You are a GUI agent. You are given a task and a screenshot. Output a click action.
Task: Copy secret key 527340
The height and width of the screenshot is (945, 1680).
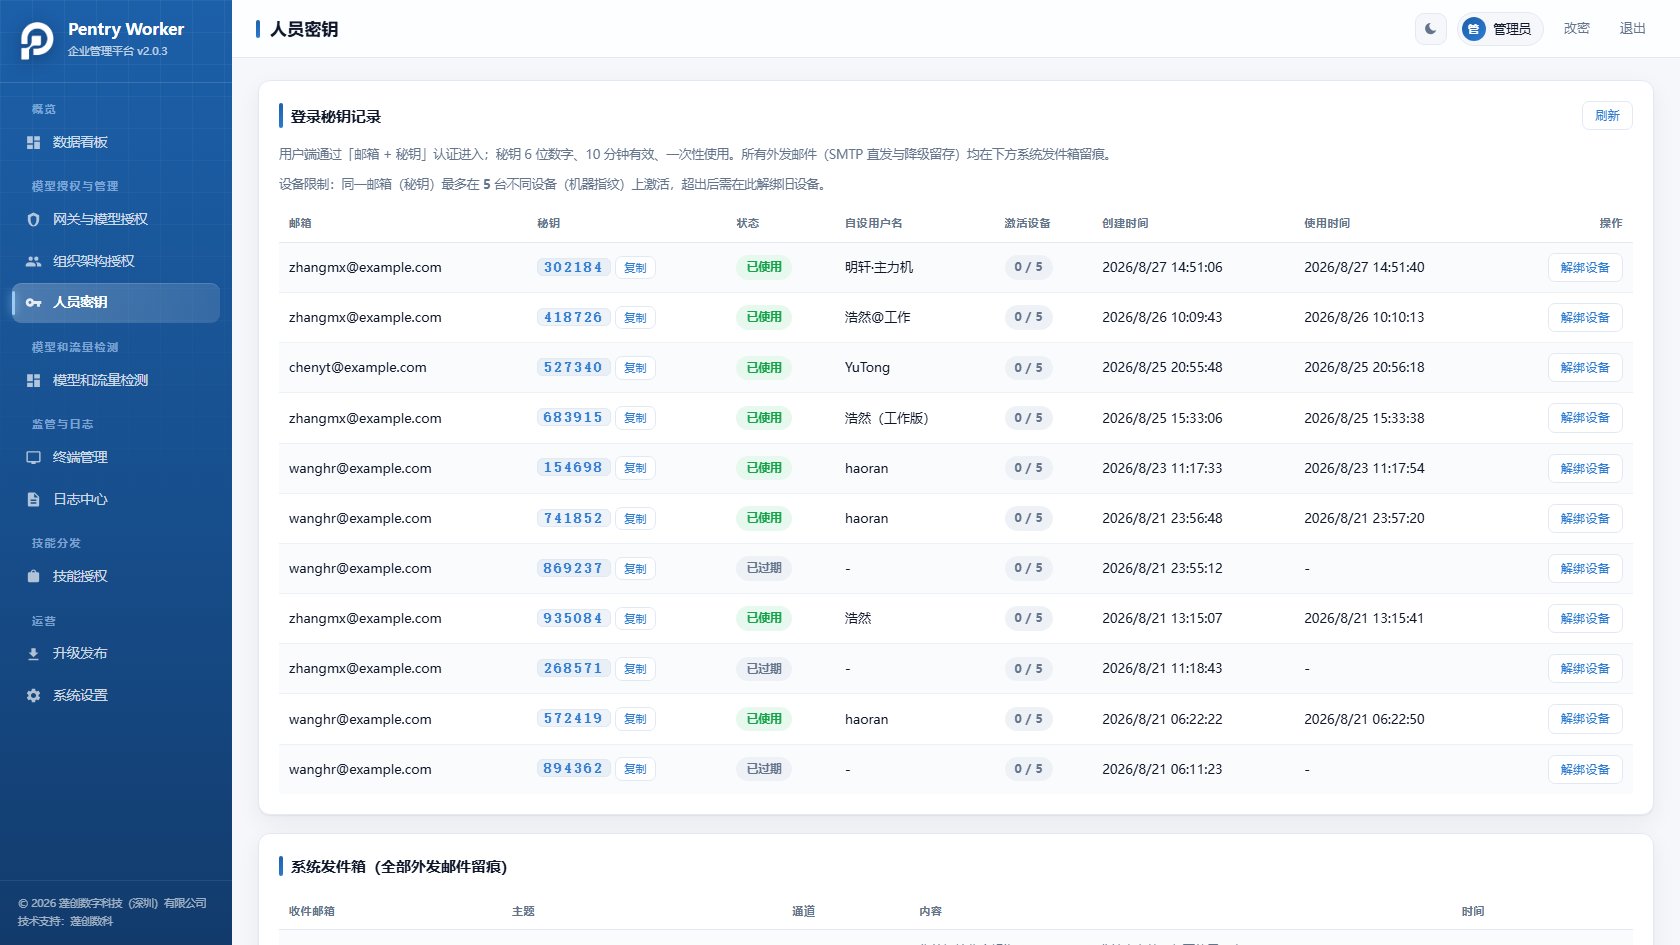coord(635,368)
